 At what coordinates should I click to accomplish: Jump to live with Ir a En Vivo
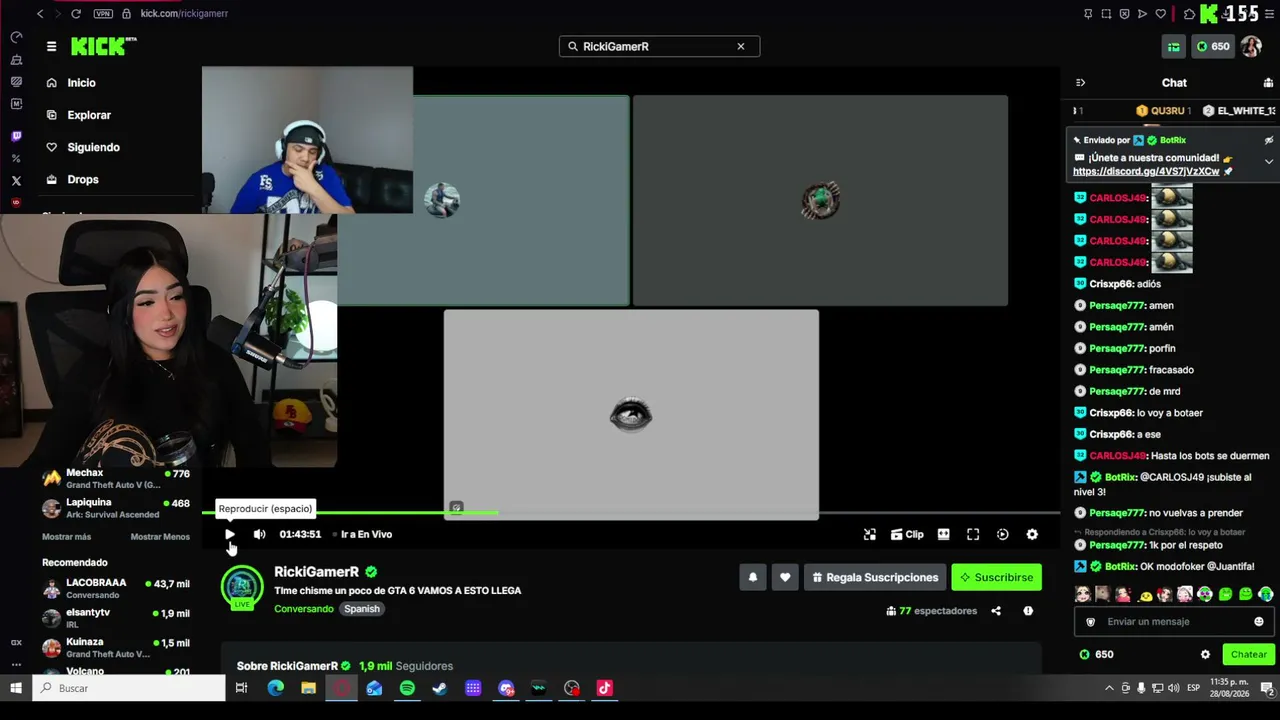pos(366,534)
